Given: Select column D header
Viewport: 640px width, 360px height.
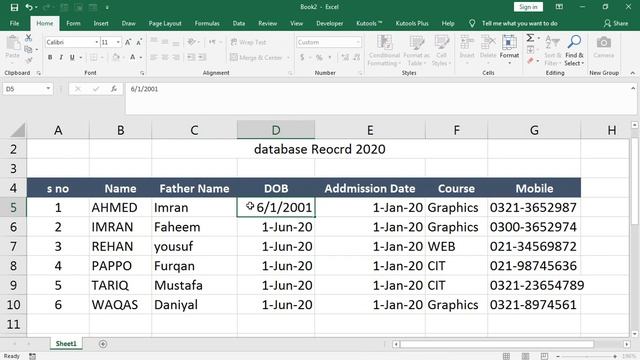Looking at the screenshot, I should (276, 130).
